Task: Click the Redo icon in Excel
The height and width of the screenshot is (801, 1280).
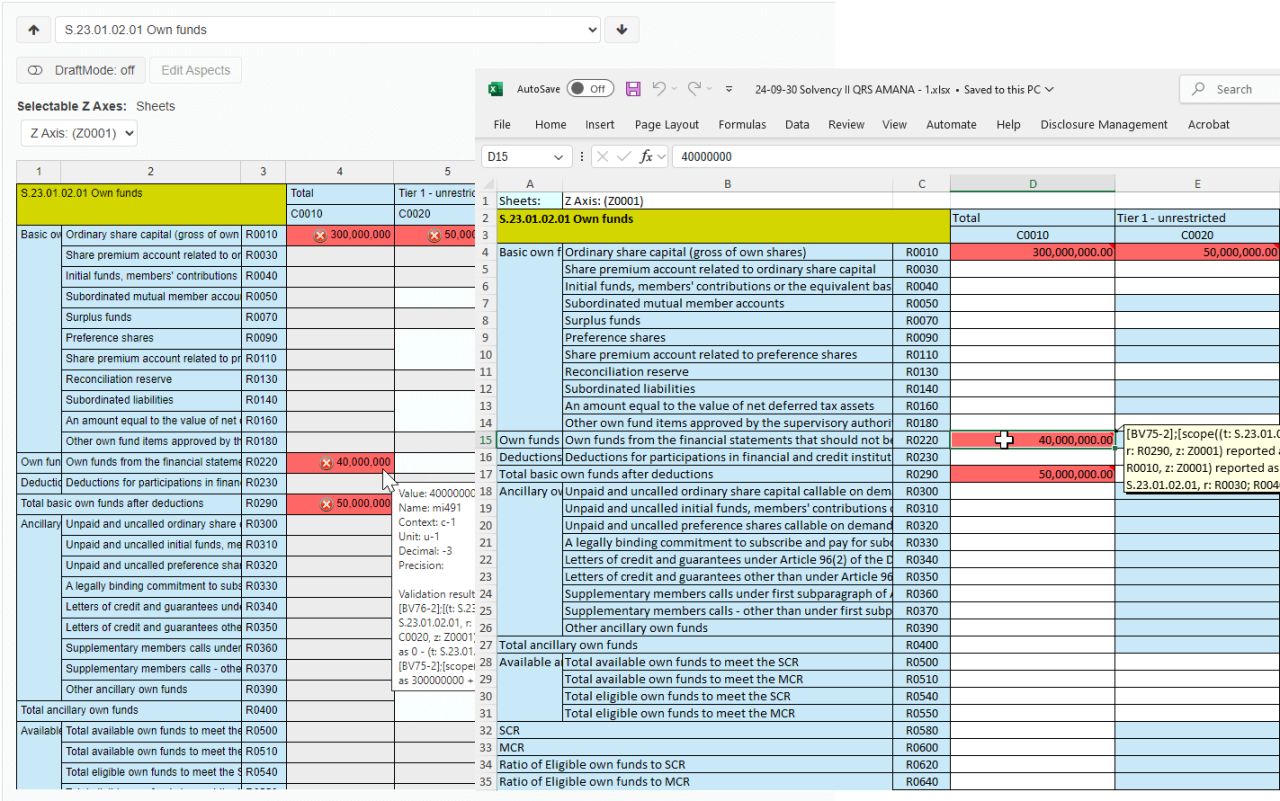Action: (x=694, y=89)
